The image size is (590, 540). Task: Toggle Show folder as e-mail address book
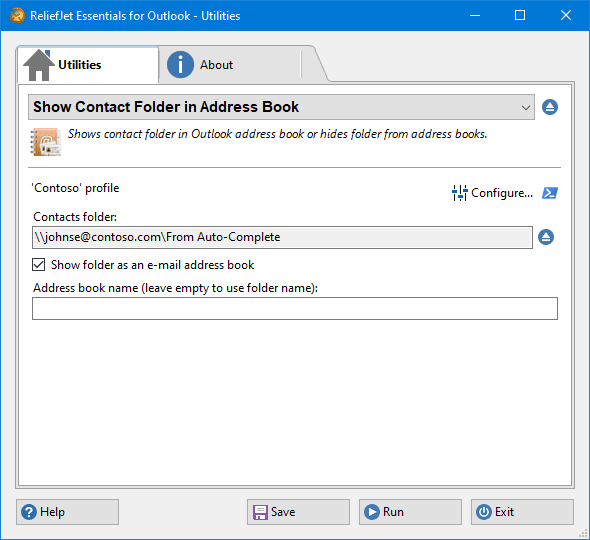pos(38,265)
